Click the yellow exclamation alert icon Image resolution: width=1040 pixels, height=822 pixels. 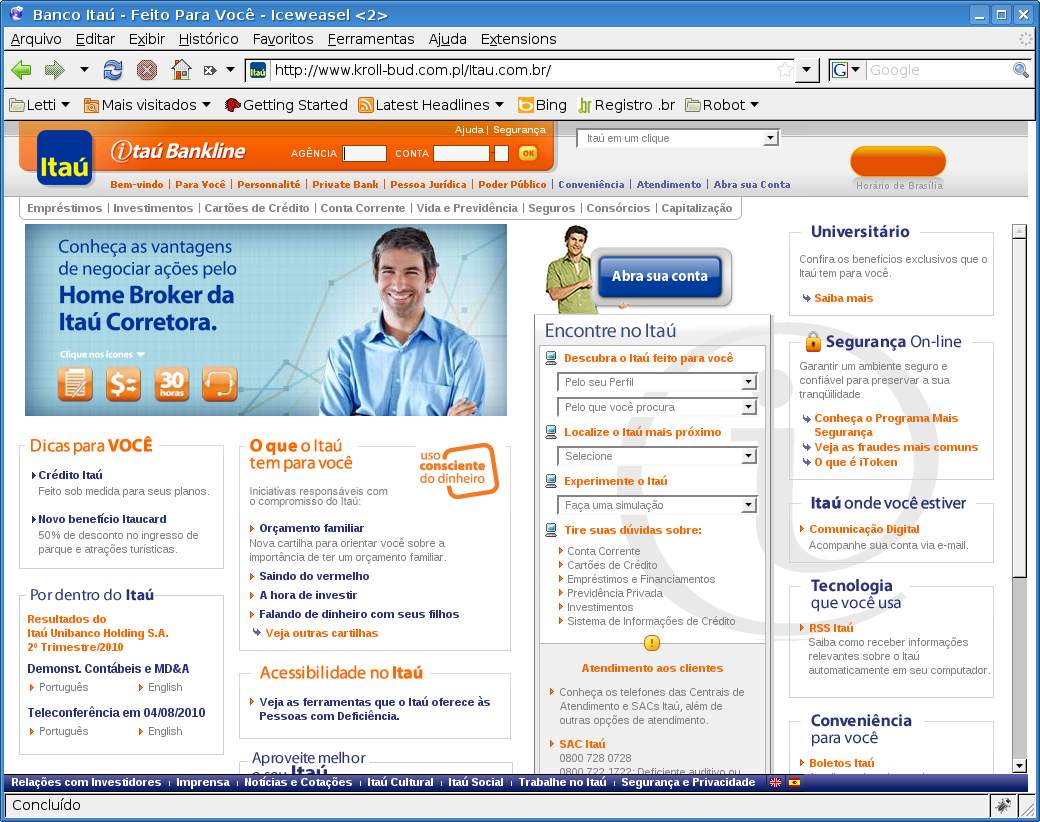[x=652, y=643]
